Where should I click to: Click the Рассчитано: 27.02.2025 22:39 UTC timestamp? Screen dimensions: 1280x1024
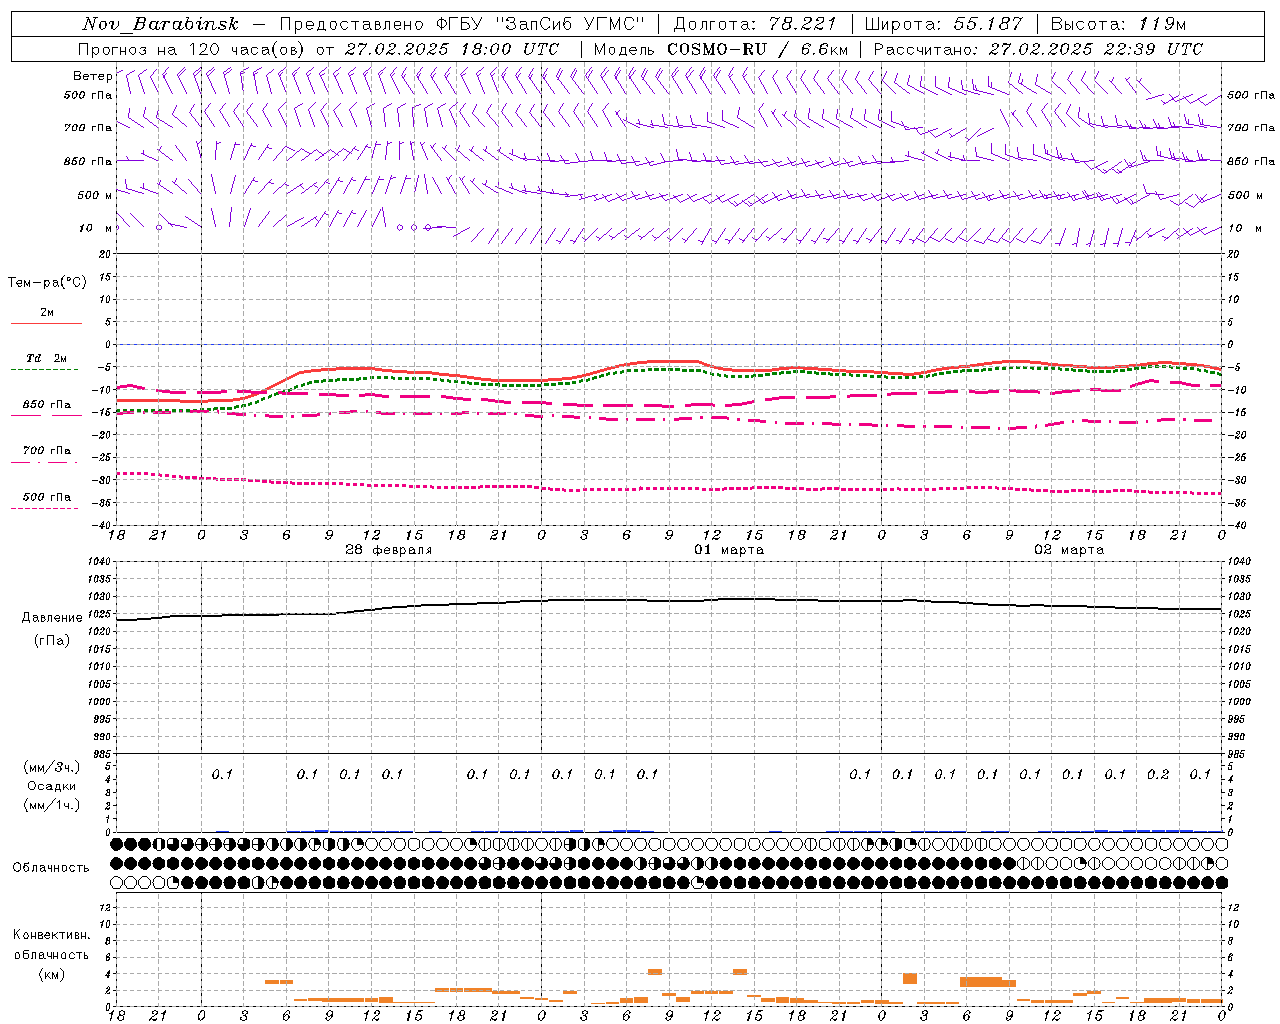point(1038,49)
